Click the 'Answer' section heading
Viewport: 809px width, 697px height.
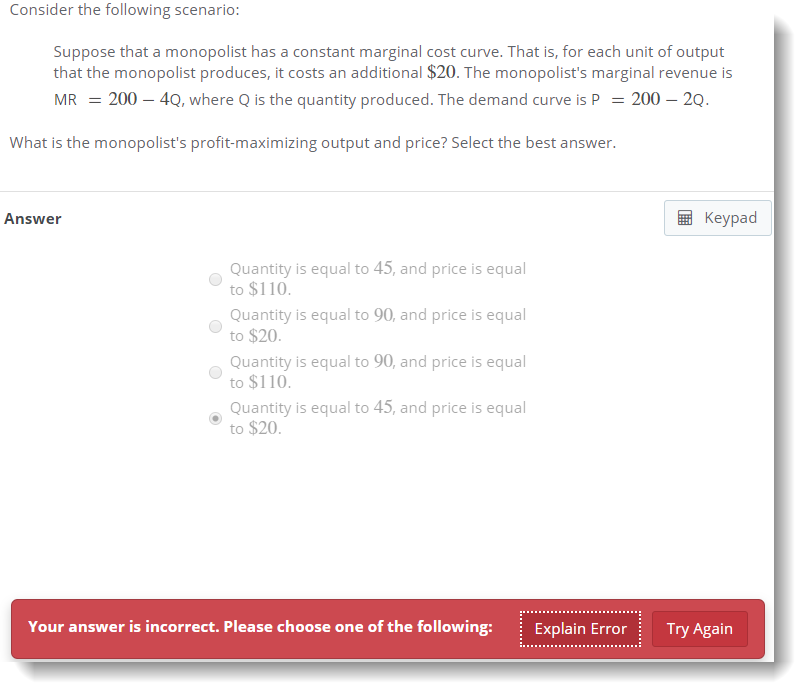[33, 219]
